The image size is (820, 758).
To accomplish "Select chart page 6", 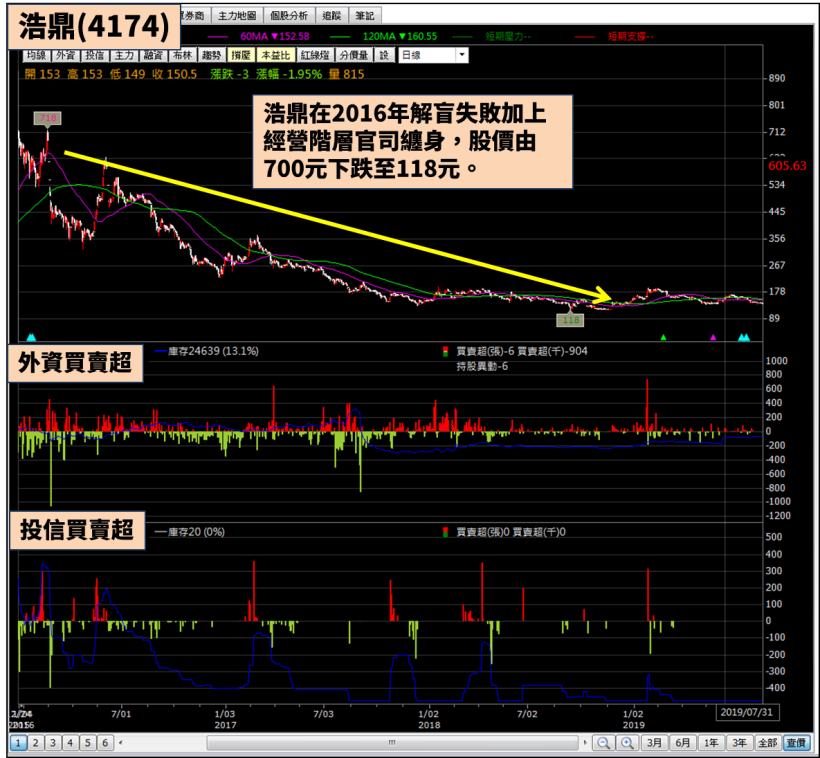I will click(x=105, y=743).
